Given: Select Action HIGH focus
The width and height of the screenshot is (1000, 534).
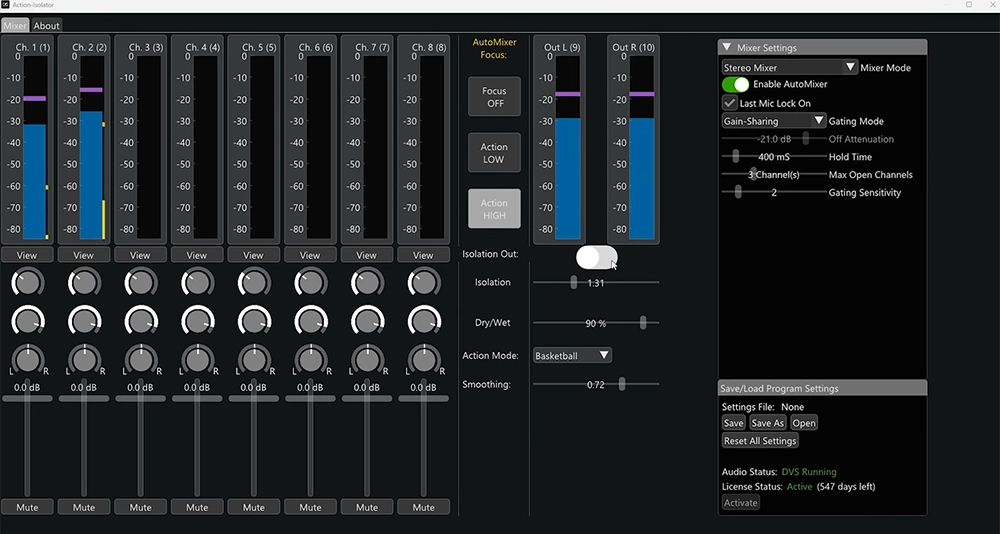Looking at the screenshot, I should (x=494, y=209).
